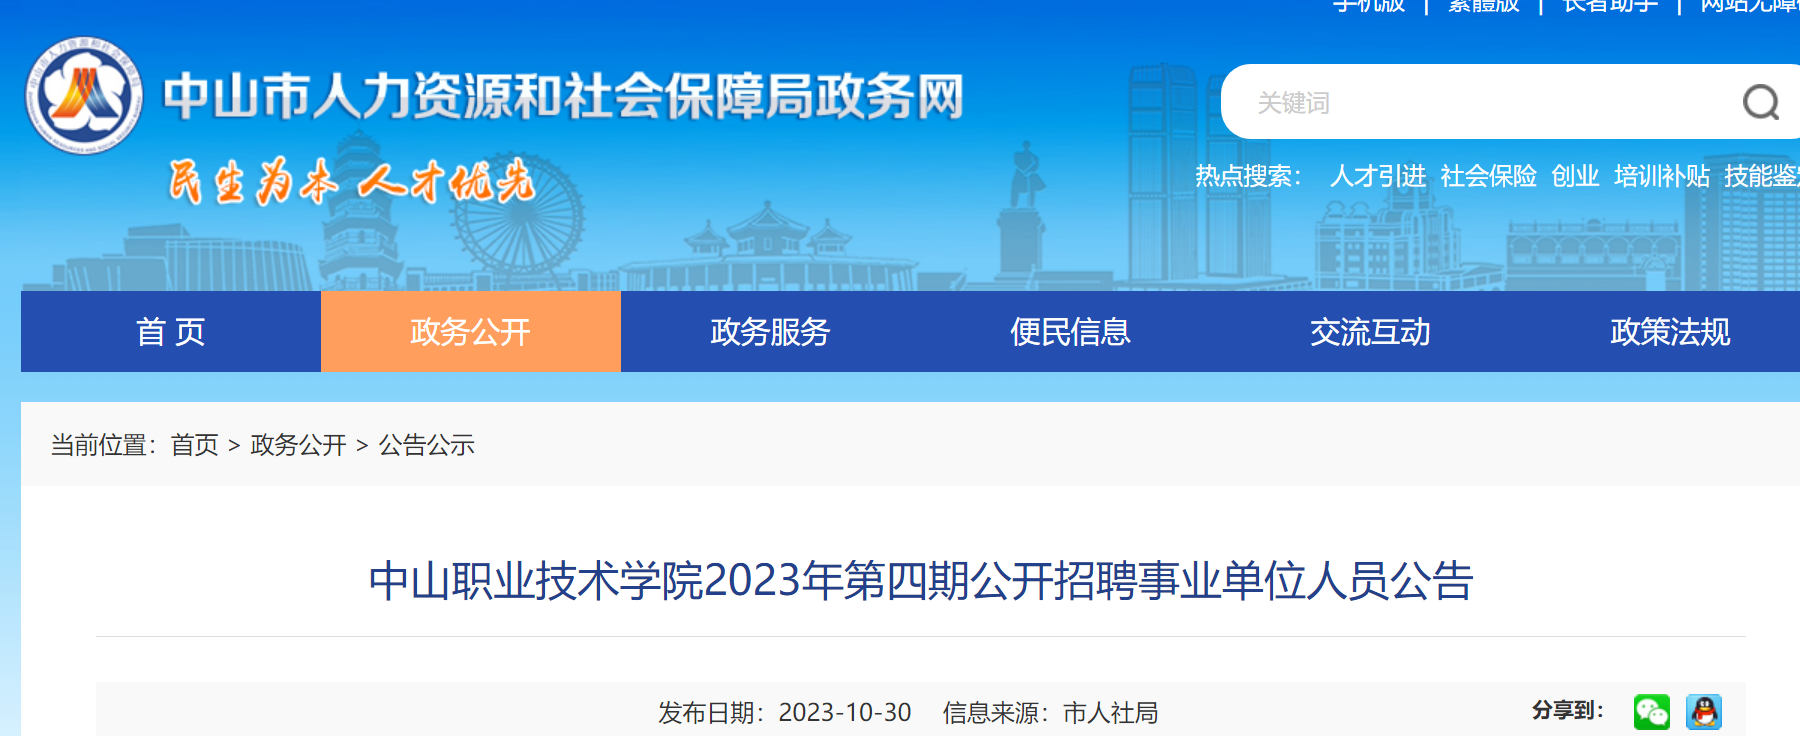Focus the 关键词 search input field
The width and height of the screenshot is (1800, 736).
1480,102
